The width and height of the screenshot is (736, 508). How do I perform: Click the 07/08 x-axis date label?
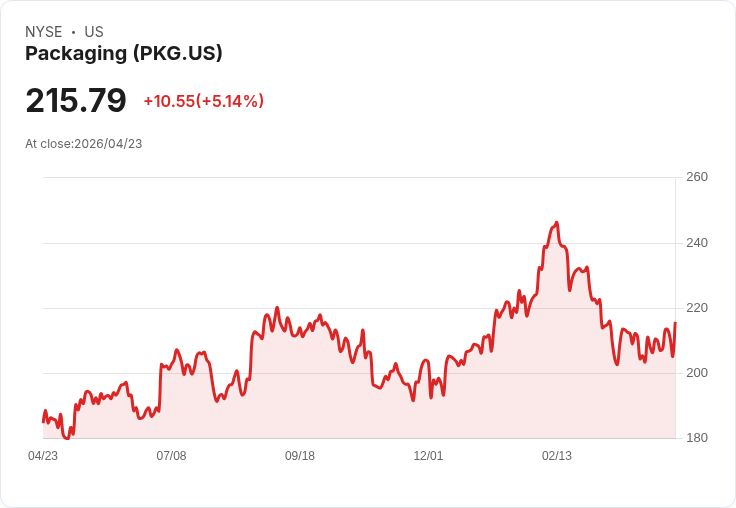tap(171, 456)
